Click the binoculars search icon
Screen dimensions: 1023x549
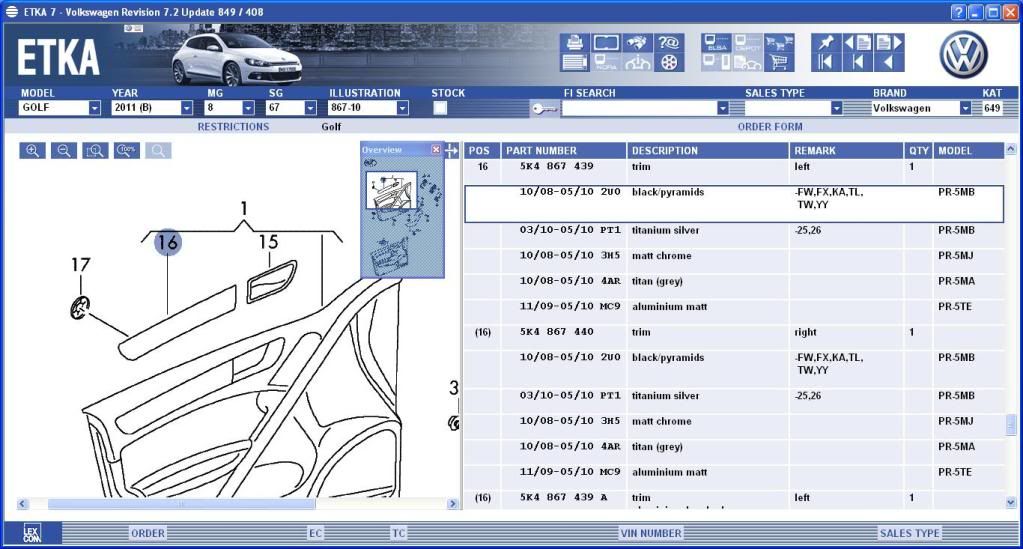pos(637,43)
